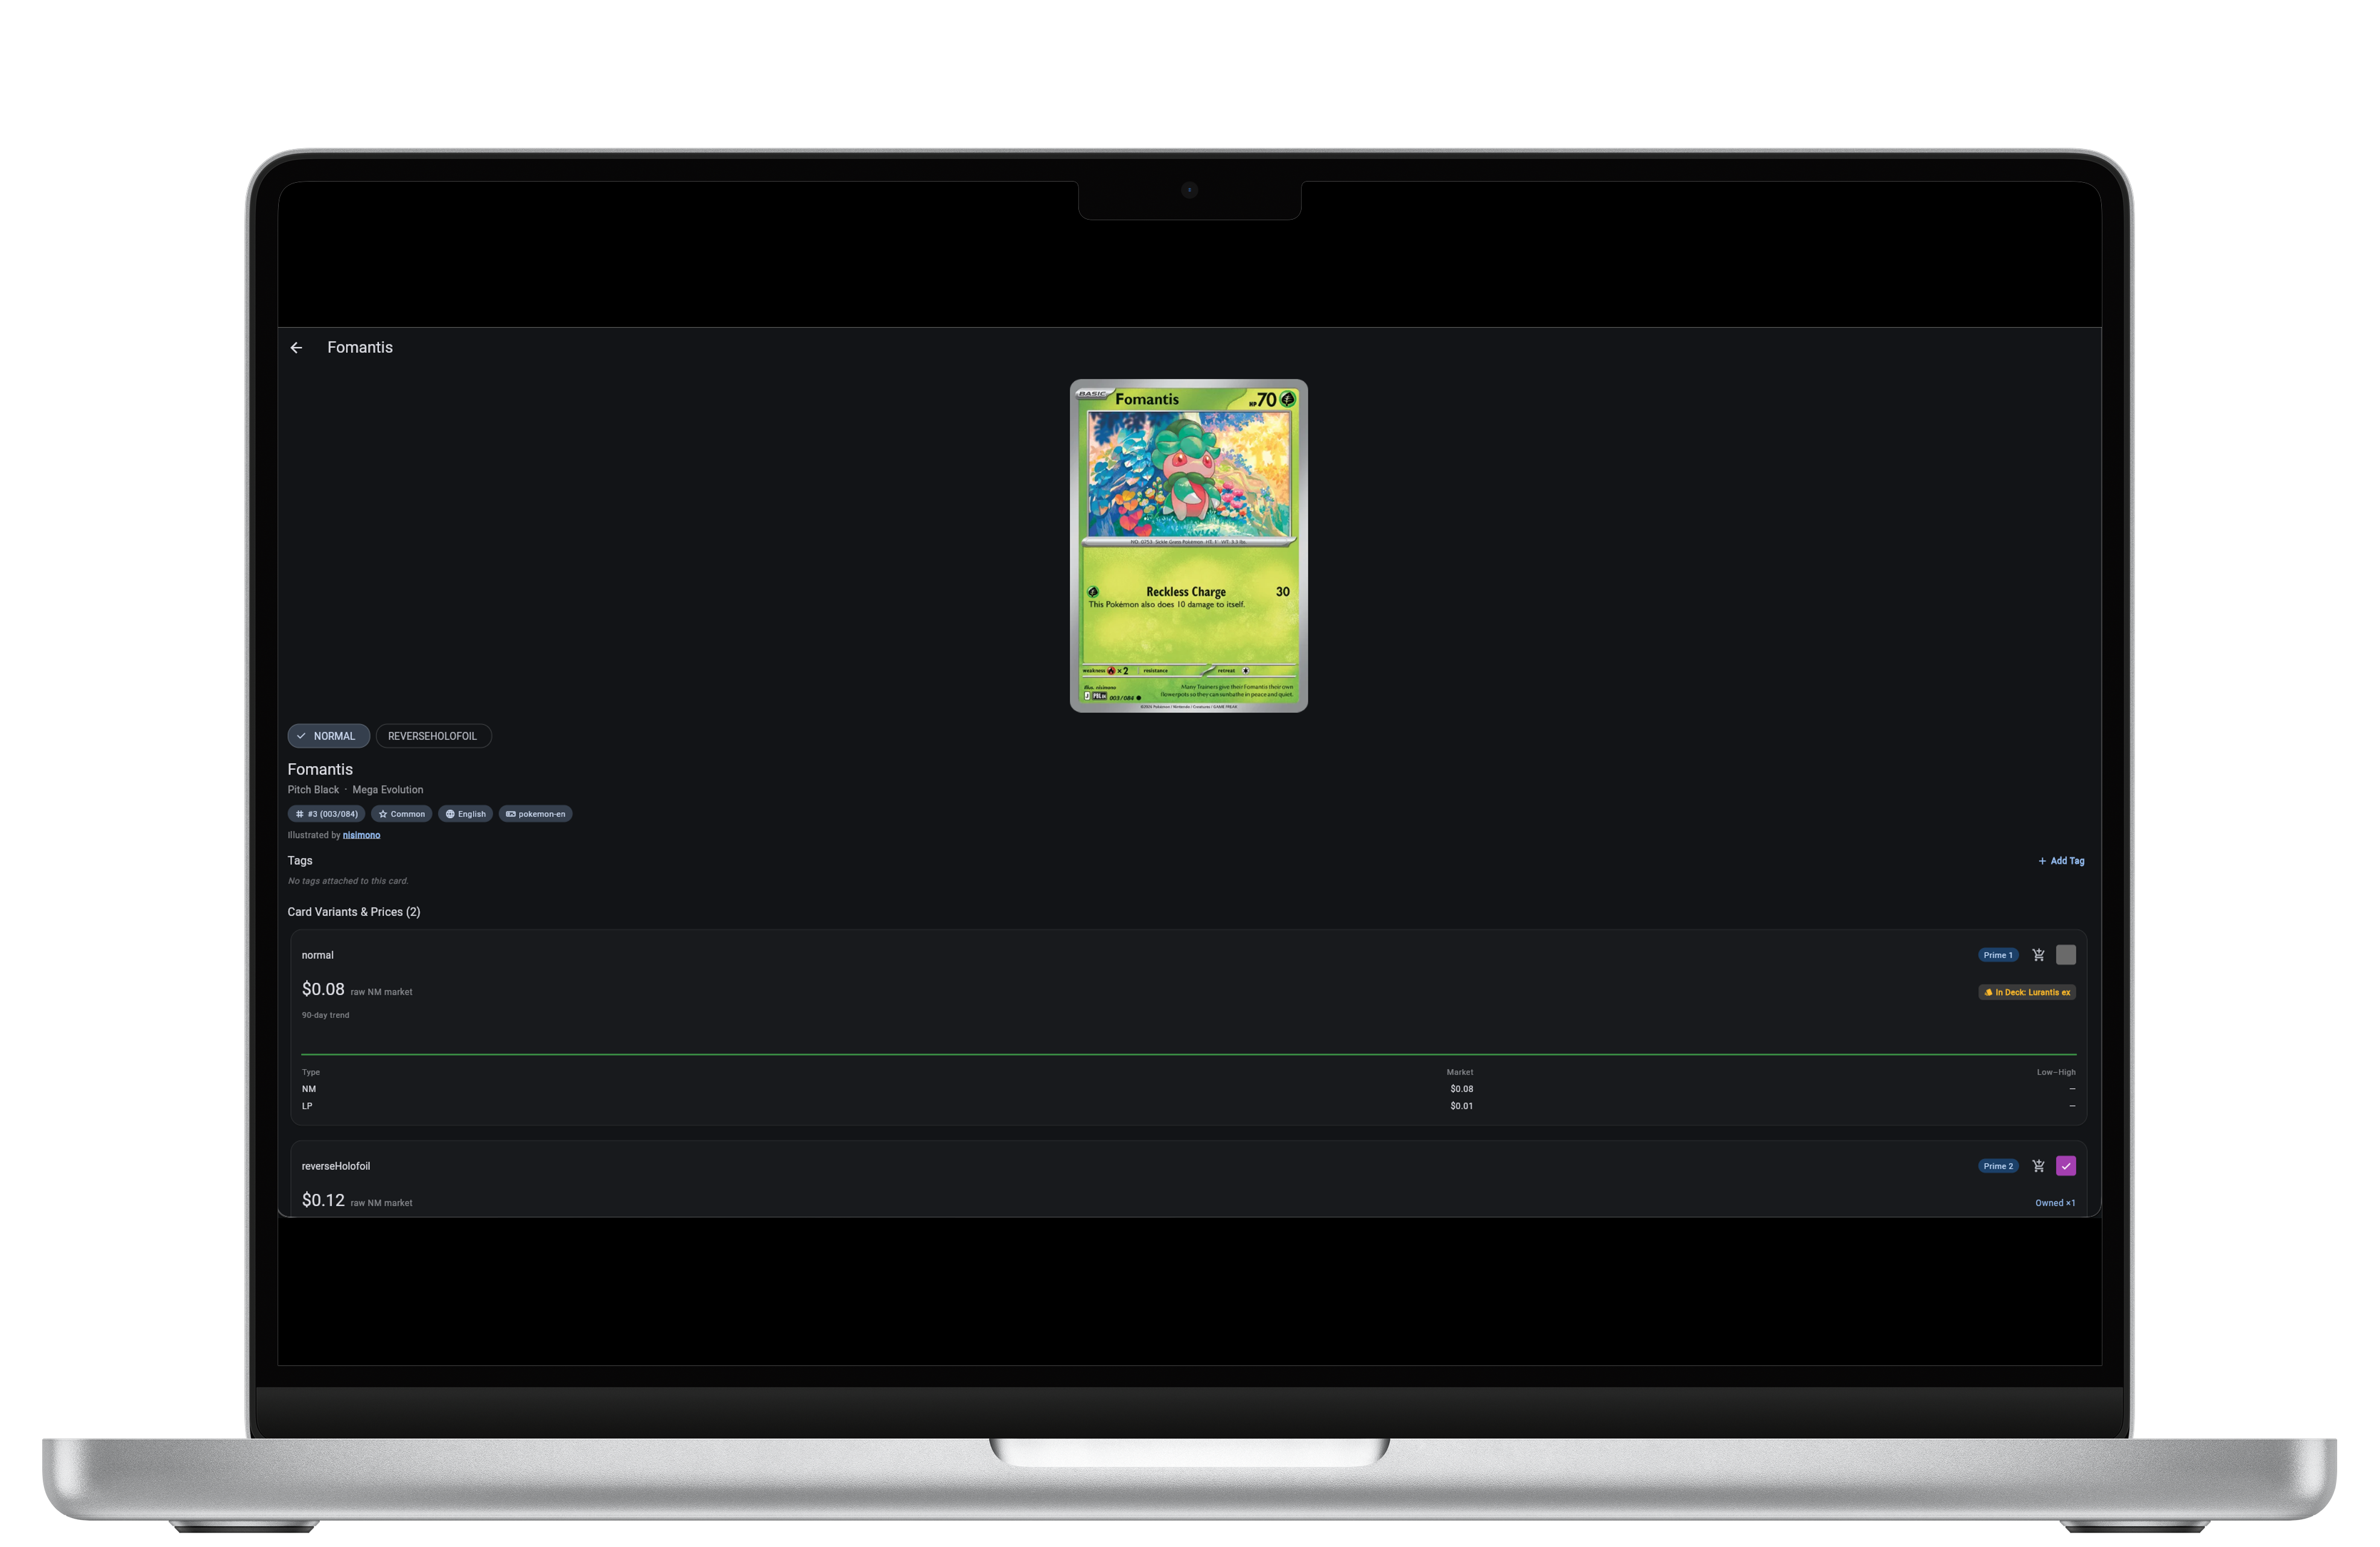
Task: Uncheck the reverseHolofoil owned checkbox
Action: coord(2066,1166)
